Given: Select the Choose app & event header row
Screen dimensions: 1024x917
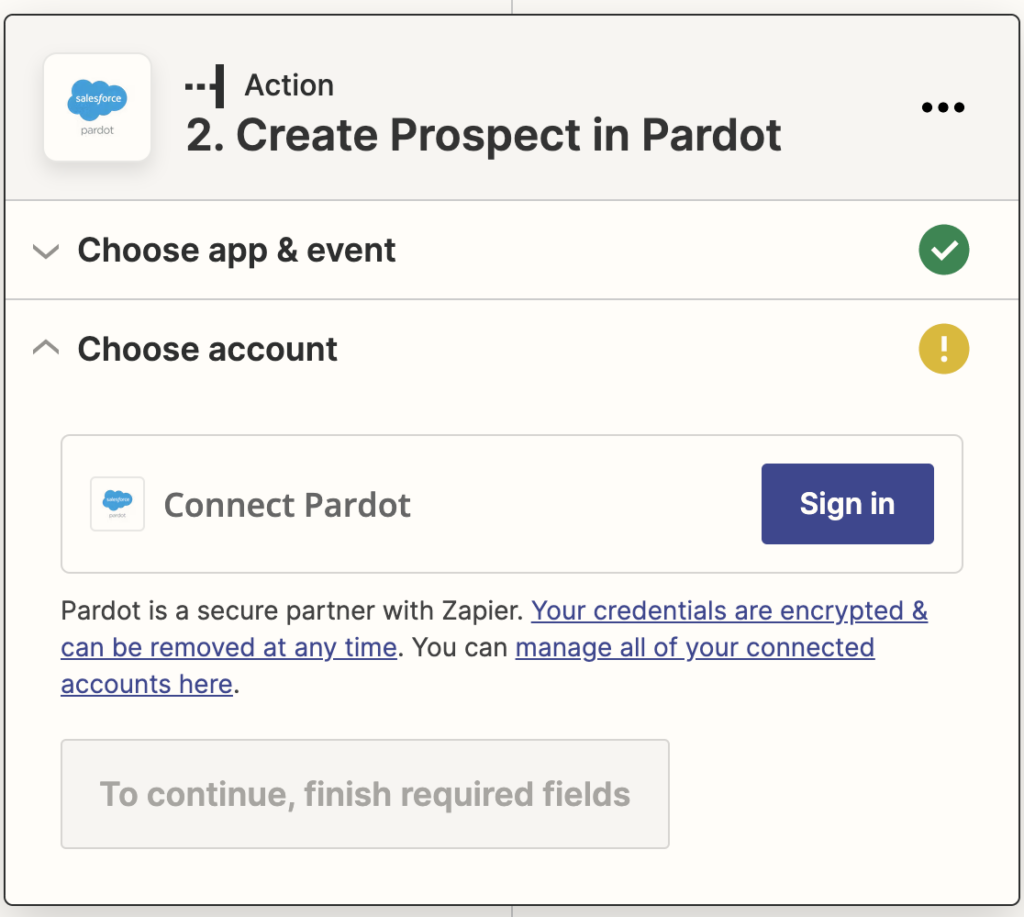Looking at the screenshot, I should 236,249.
